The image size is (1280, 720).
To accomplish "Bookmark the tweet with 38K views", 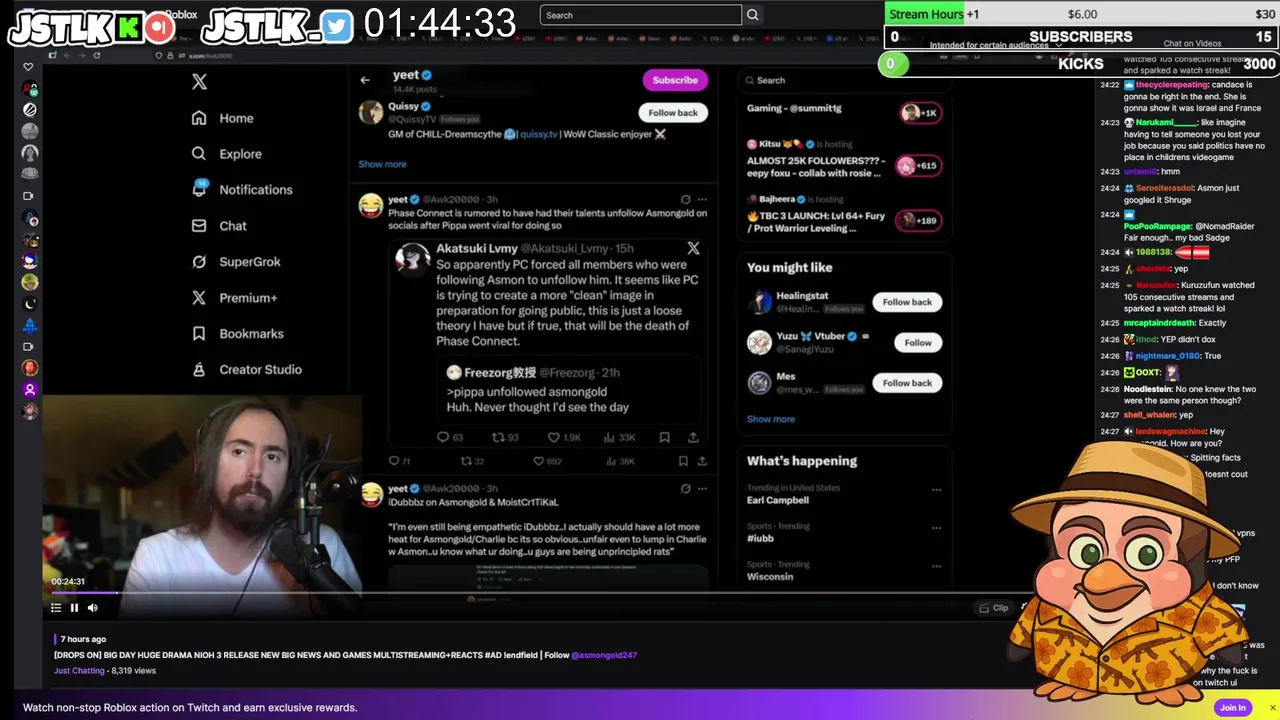I will 683,461.
